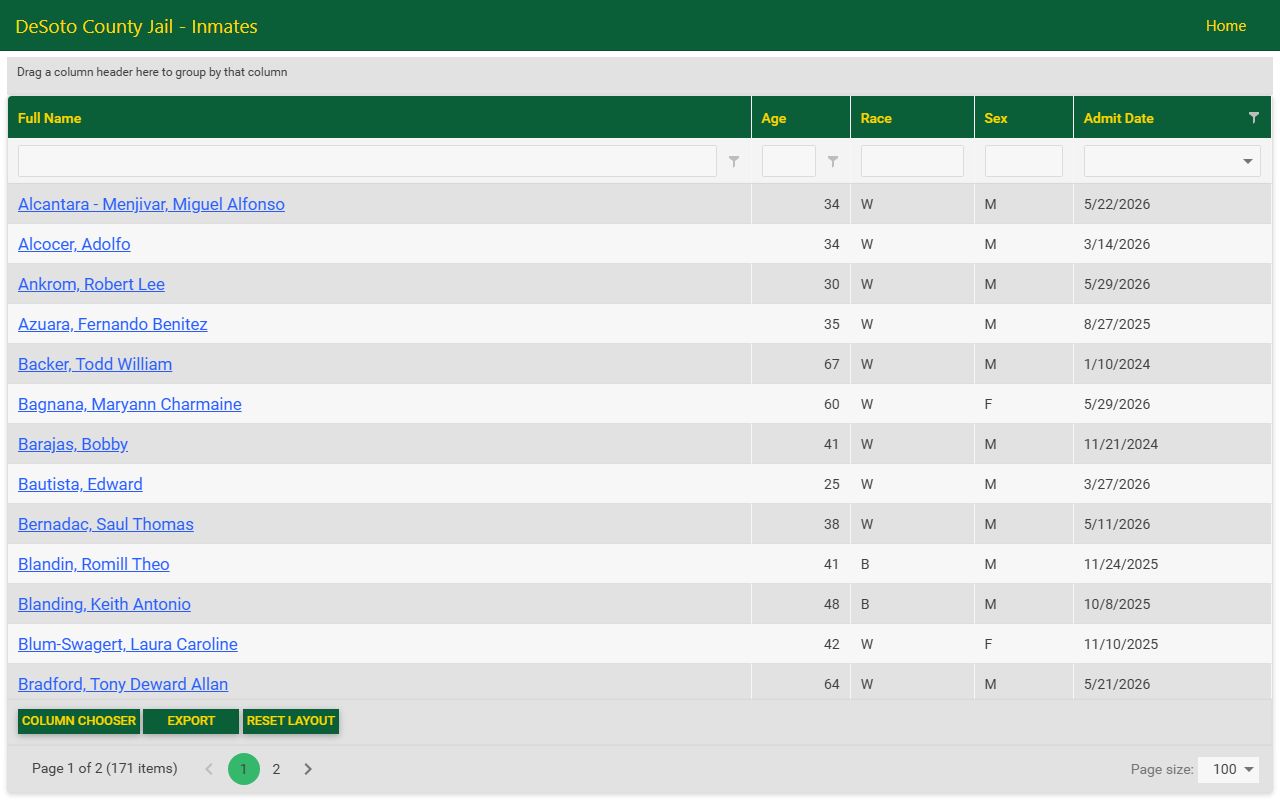Viewport: 1280px width, 800px height.
Task: Select race B cell for Blandin
Action: coord(912,564)
